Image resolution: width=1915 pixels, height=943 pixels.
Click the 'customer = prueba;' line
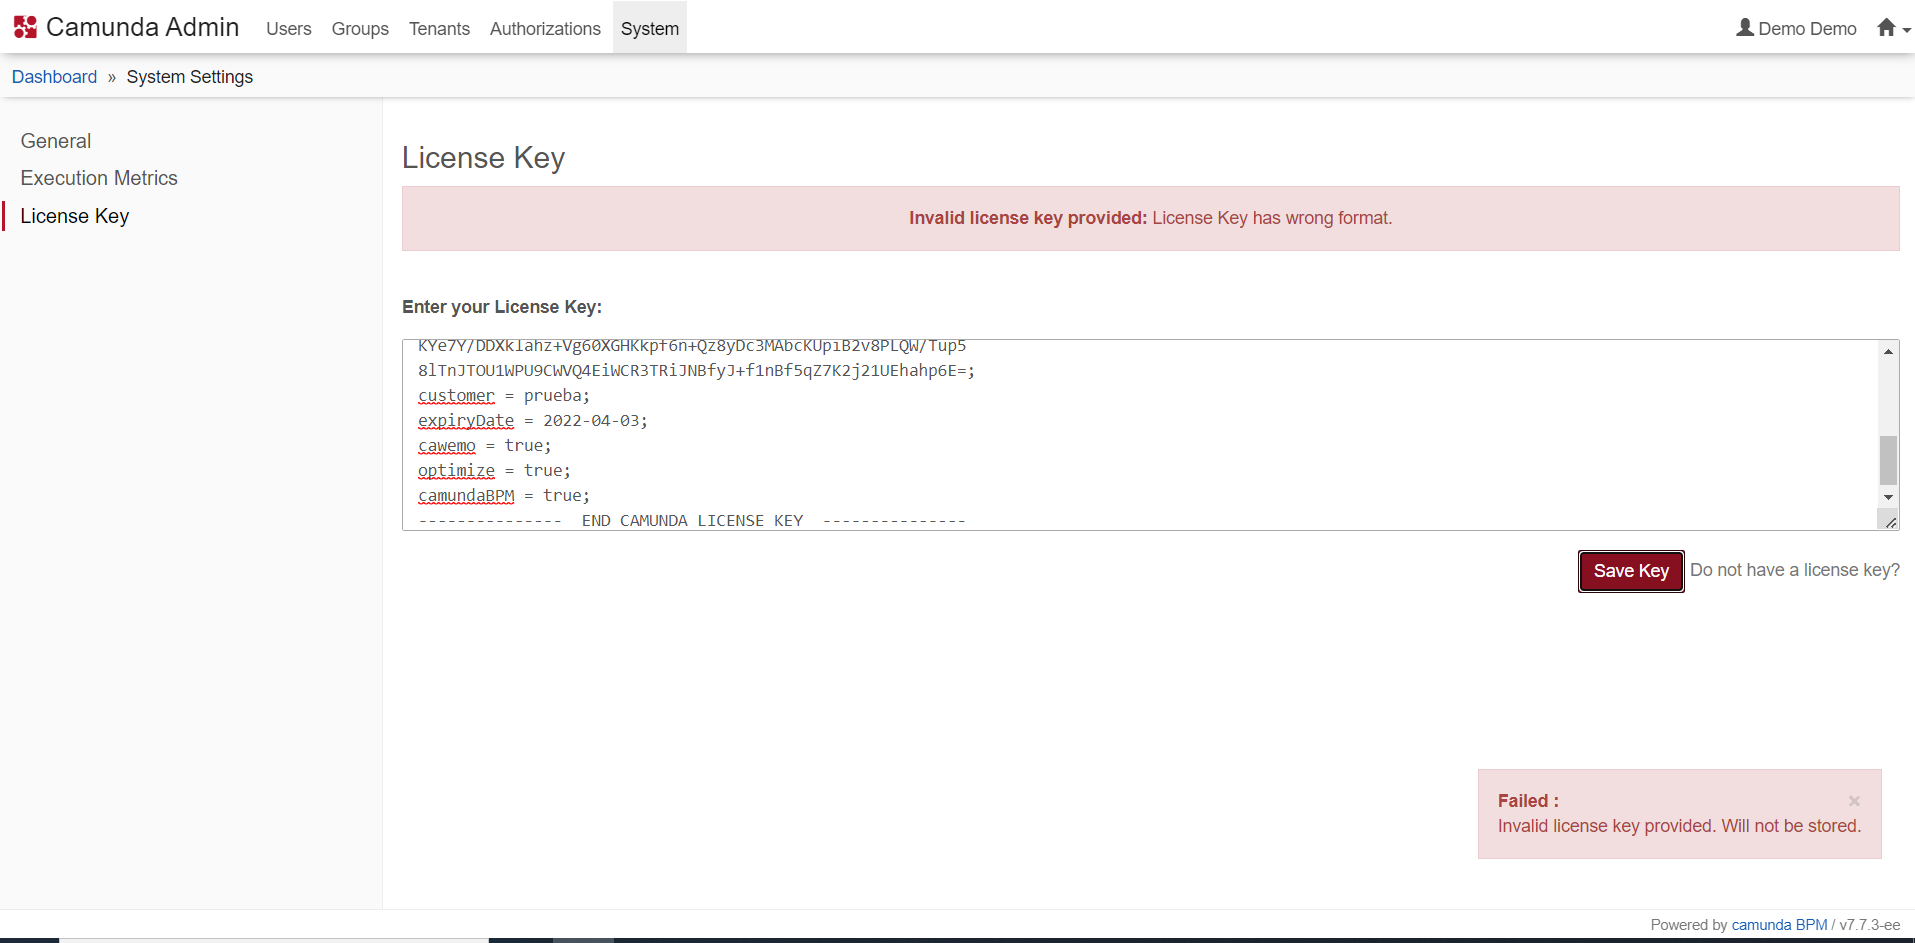(504, 396)
